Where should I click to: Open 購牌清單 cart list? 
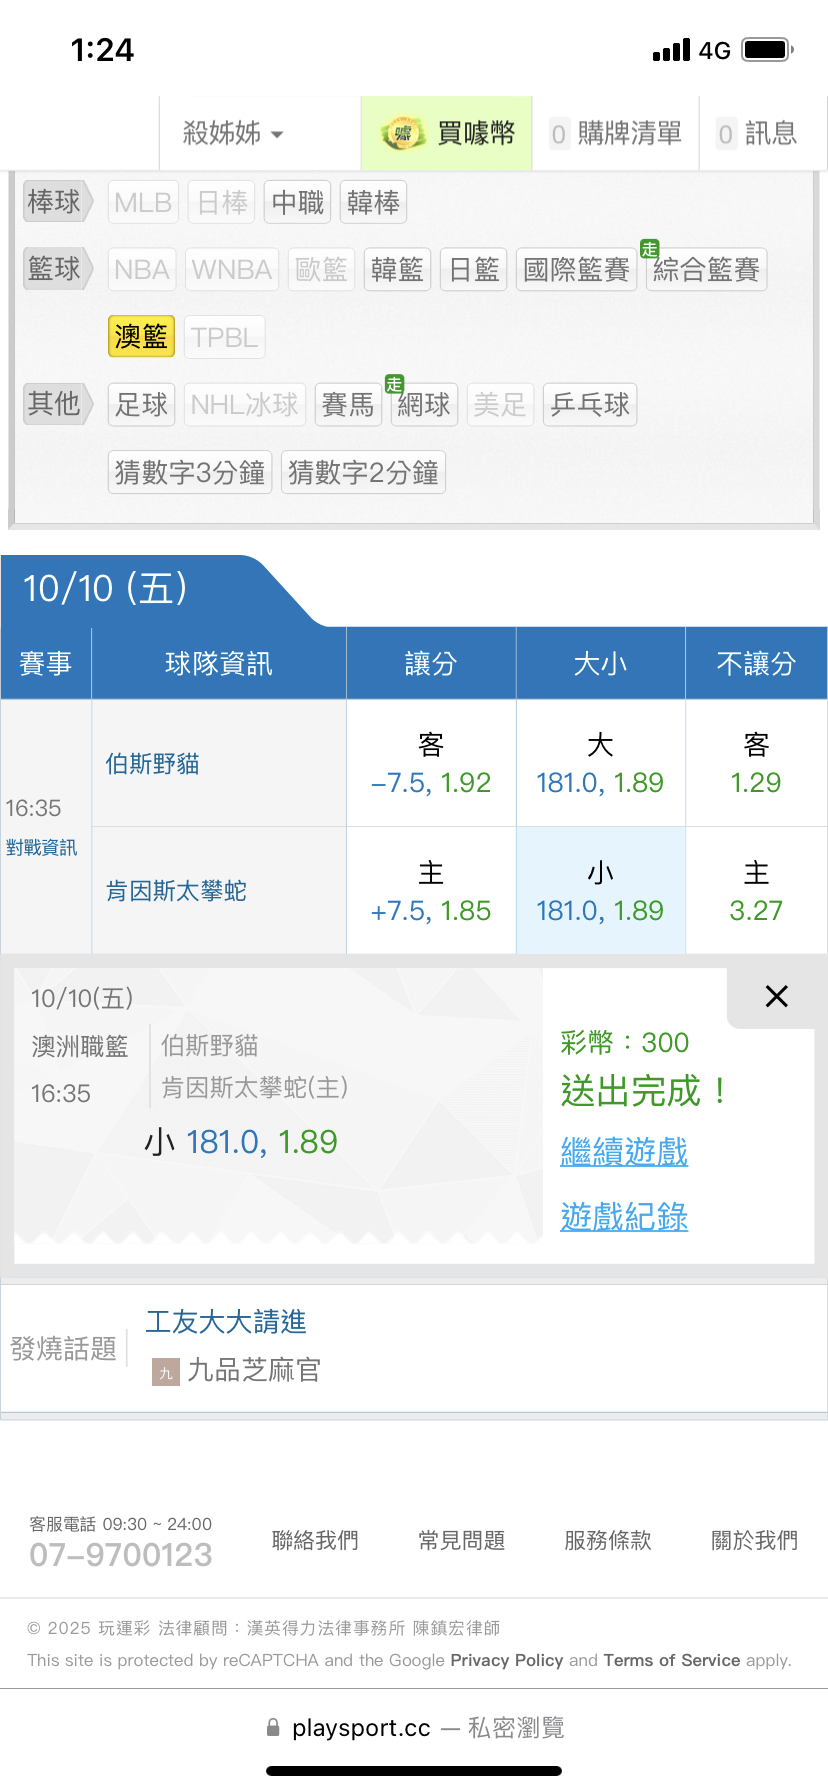616,133
